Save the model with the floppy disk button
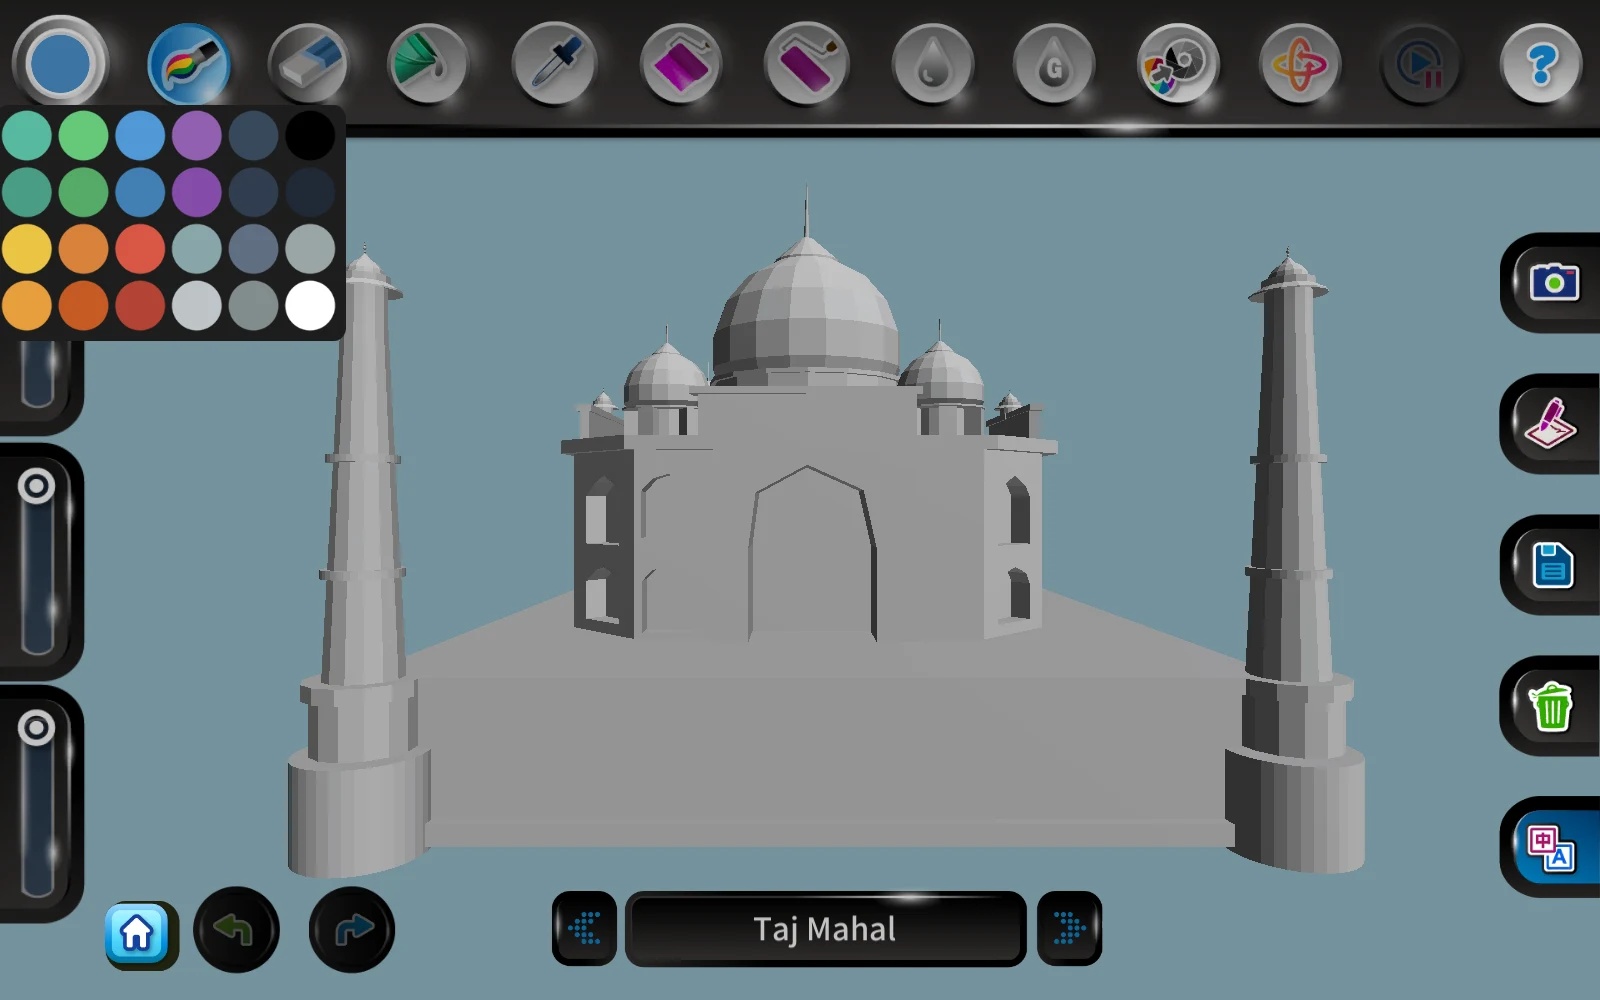The height and width of the screenshot is (1000, 1600). pos(1553,565)
